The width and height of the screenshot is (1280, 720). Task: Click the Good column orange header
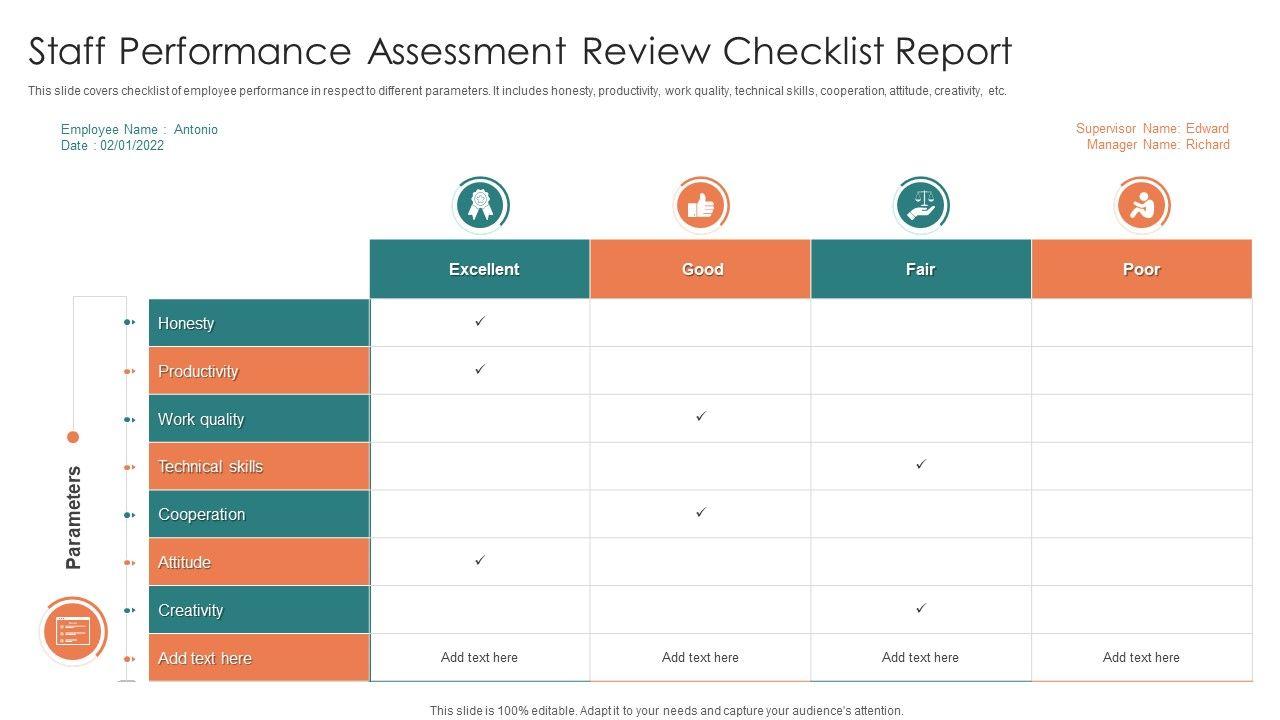tap(701, 269)
